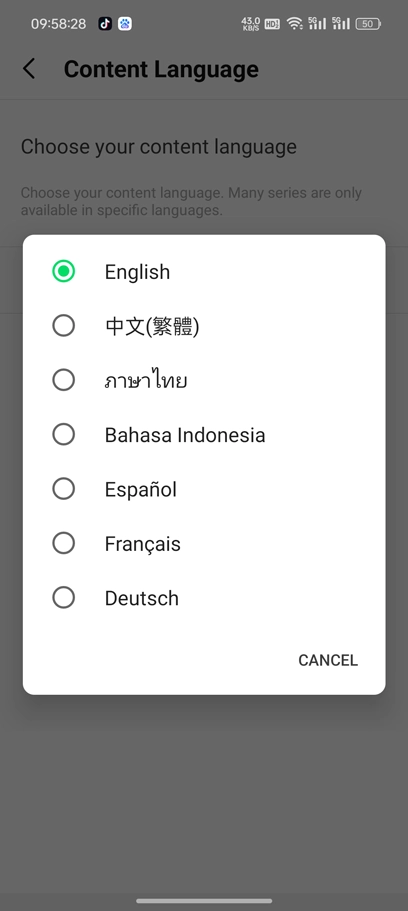Tap the network speed KB/s indicator
Image resolution: width=408 pixels, height=911 pixels.
point(250,24)
